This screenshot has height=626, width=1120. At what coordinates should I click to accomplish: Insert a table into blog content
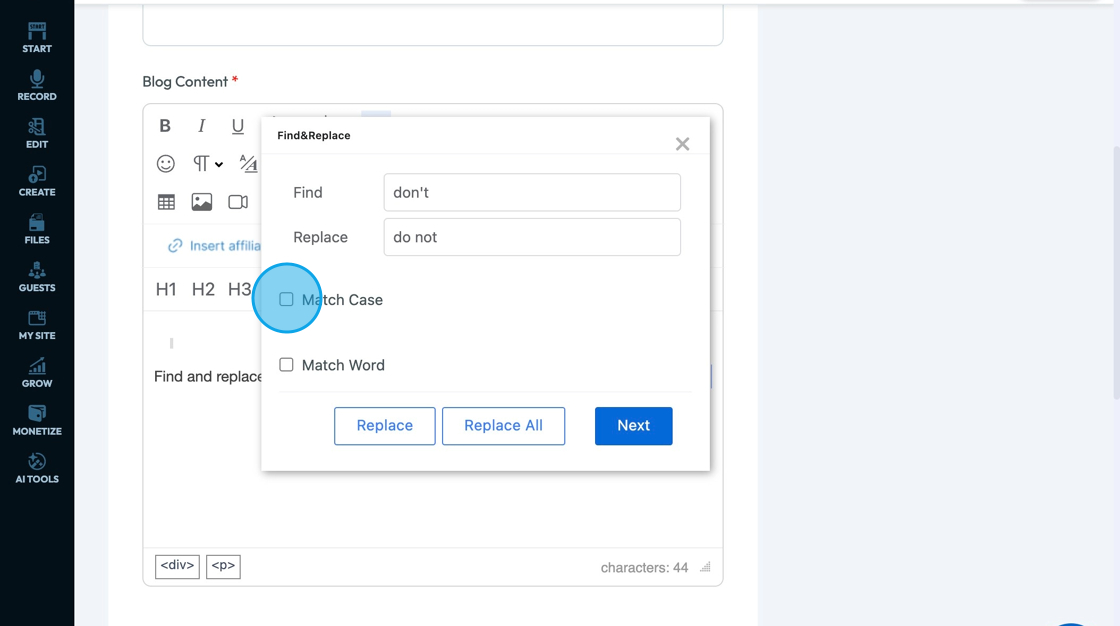166,202
